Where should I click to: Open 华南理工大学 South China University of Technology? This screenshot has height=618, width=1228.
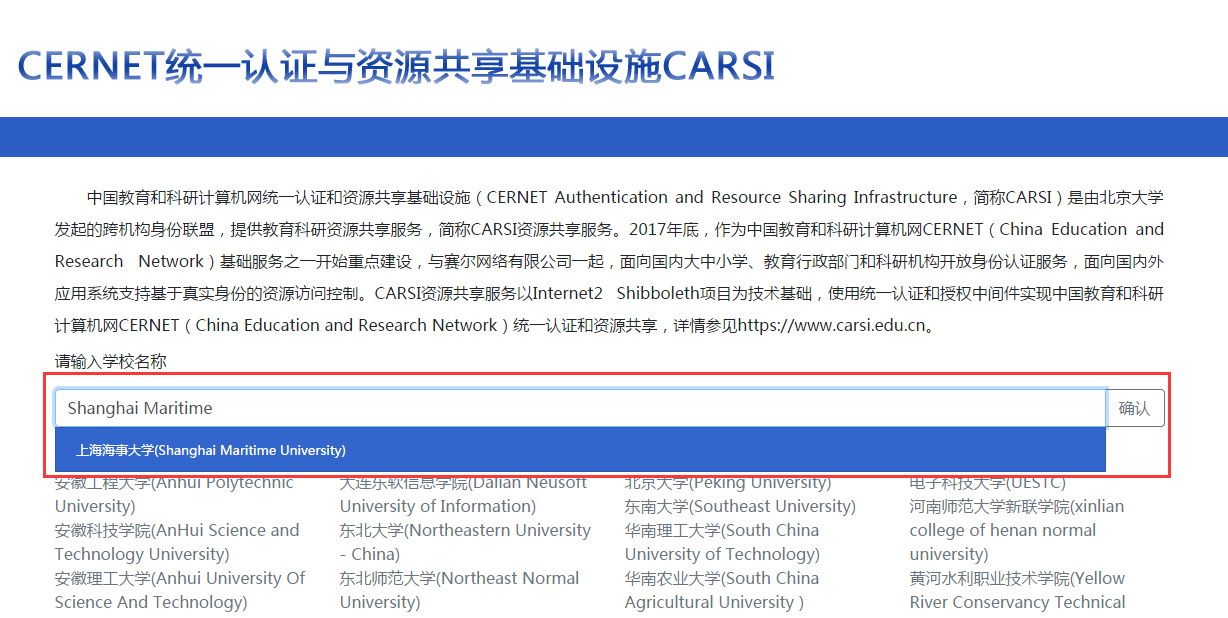(x=722, y=542)
